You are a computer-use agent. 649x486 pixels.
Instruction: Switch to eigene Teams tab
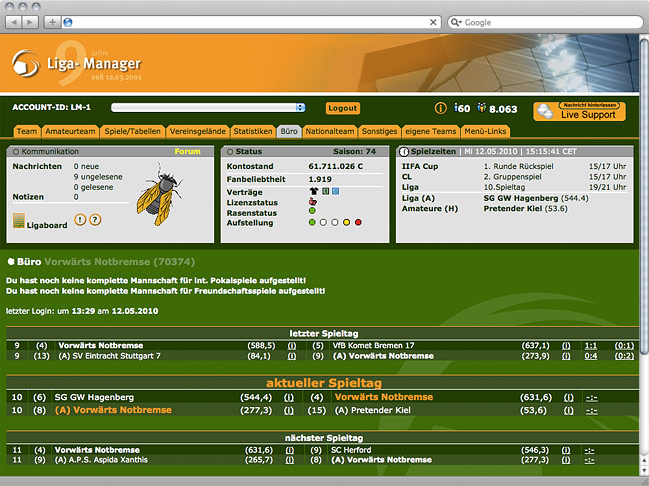(430, 131)
